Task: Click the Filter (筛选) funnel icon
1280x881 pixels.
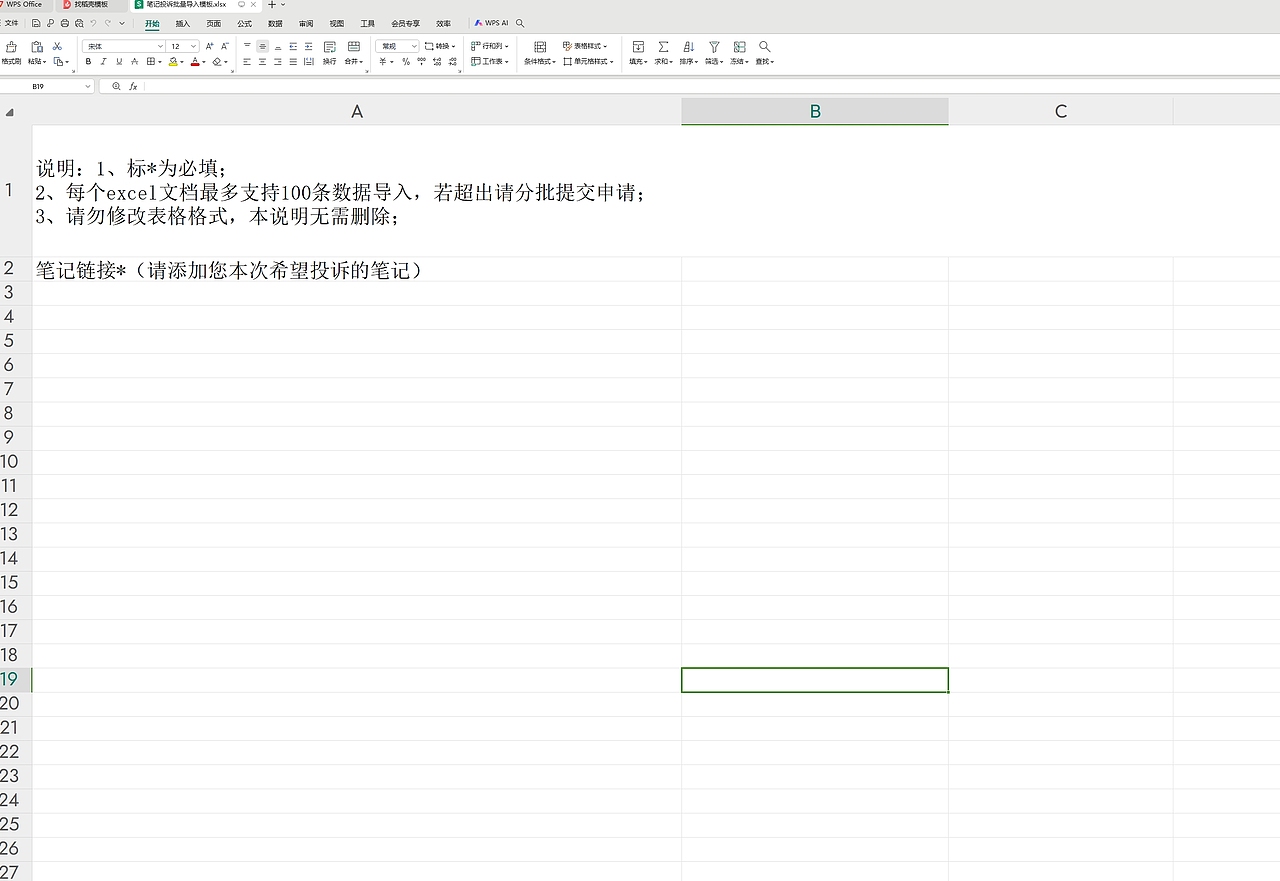Action: pos(714,47)
